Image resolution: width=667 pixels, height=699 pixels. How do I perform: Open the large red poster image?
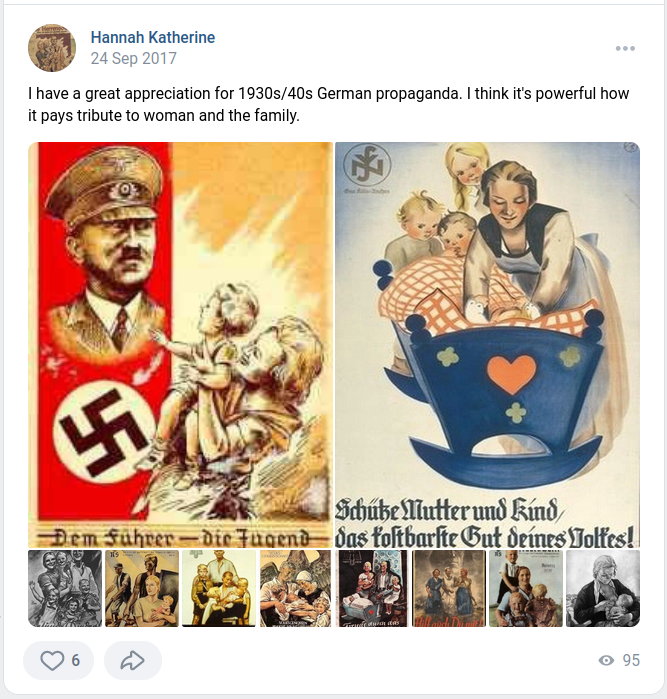click(x=180, y=345)
